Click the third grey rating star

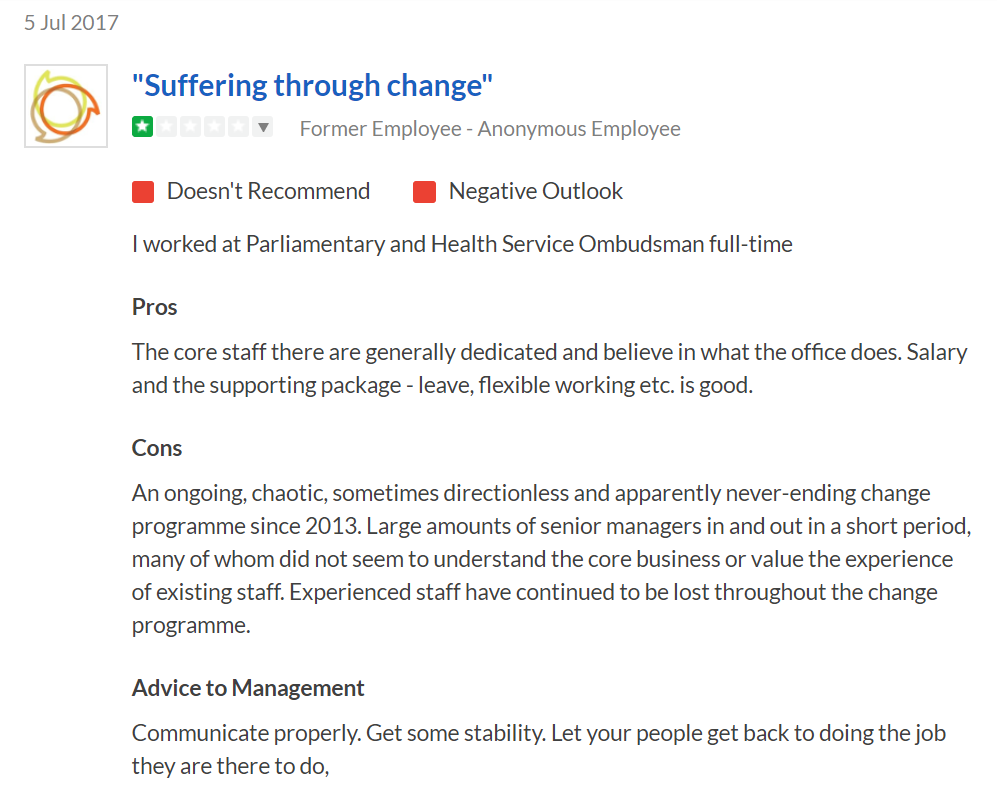pos(191,127)
